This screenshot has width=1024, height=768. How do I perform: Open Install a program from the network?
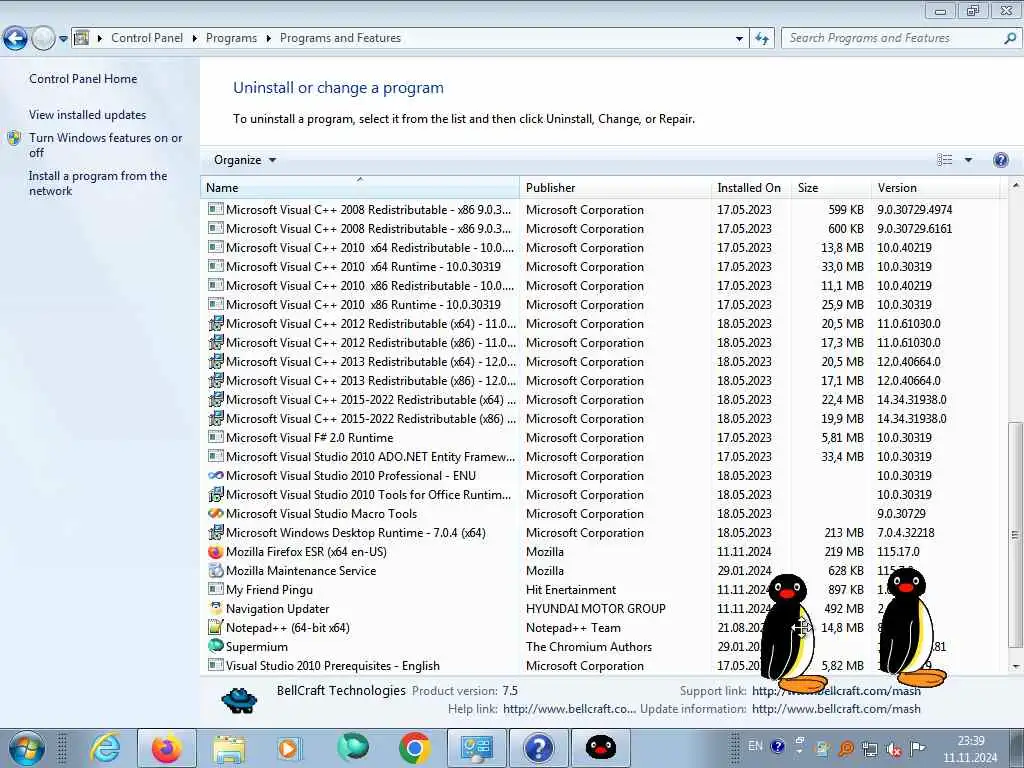click(x=98, y=184)
